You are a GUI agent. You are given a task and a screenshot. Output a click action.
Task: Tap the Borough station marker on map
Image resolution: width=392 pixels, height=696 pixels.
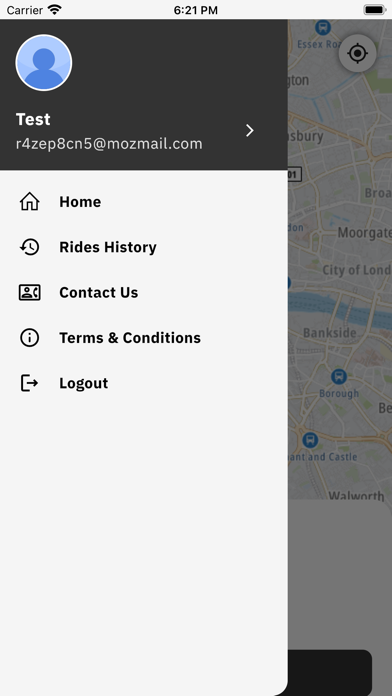click(x=339, y=377)
